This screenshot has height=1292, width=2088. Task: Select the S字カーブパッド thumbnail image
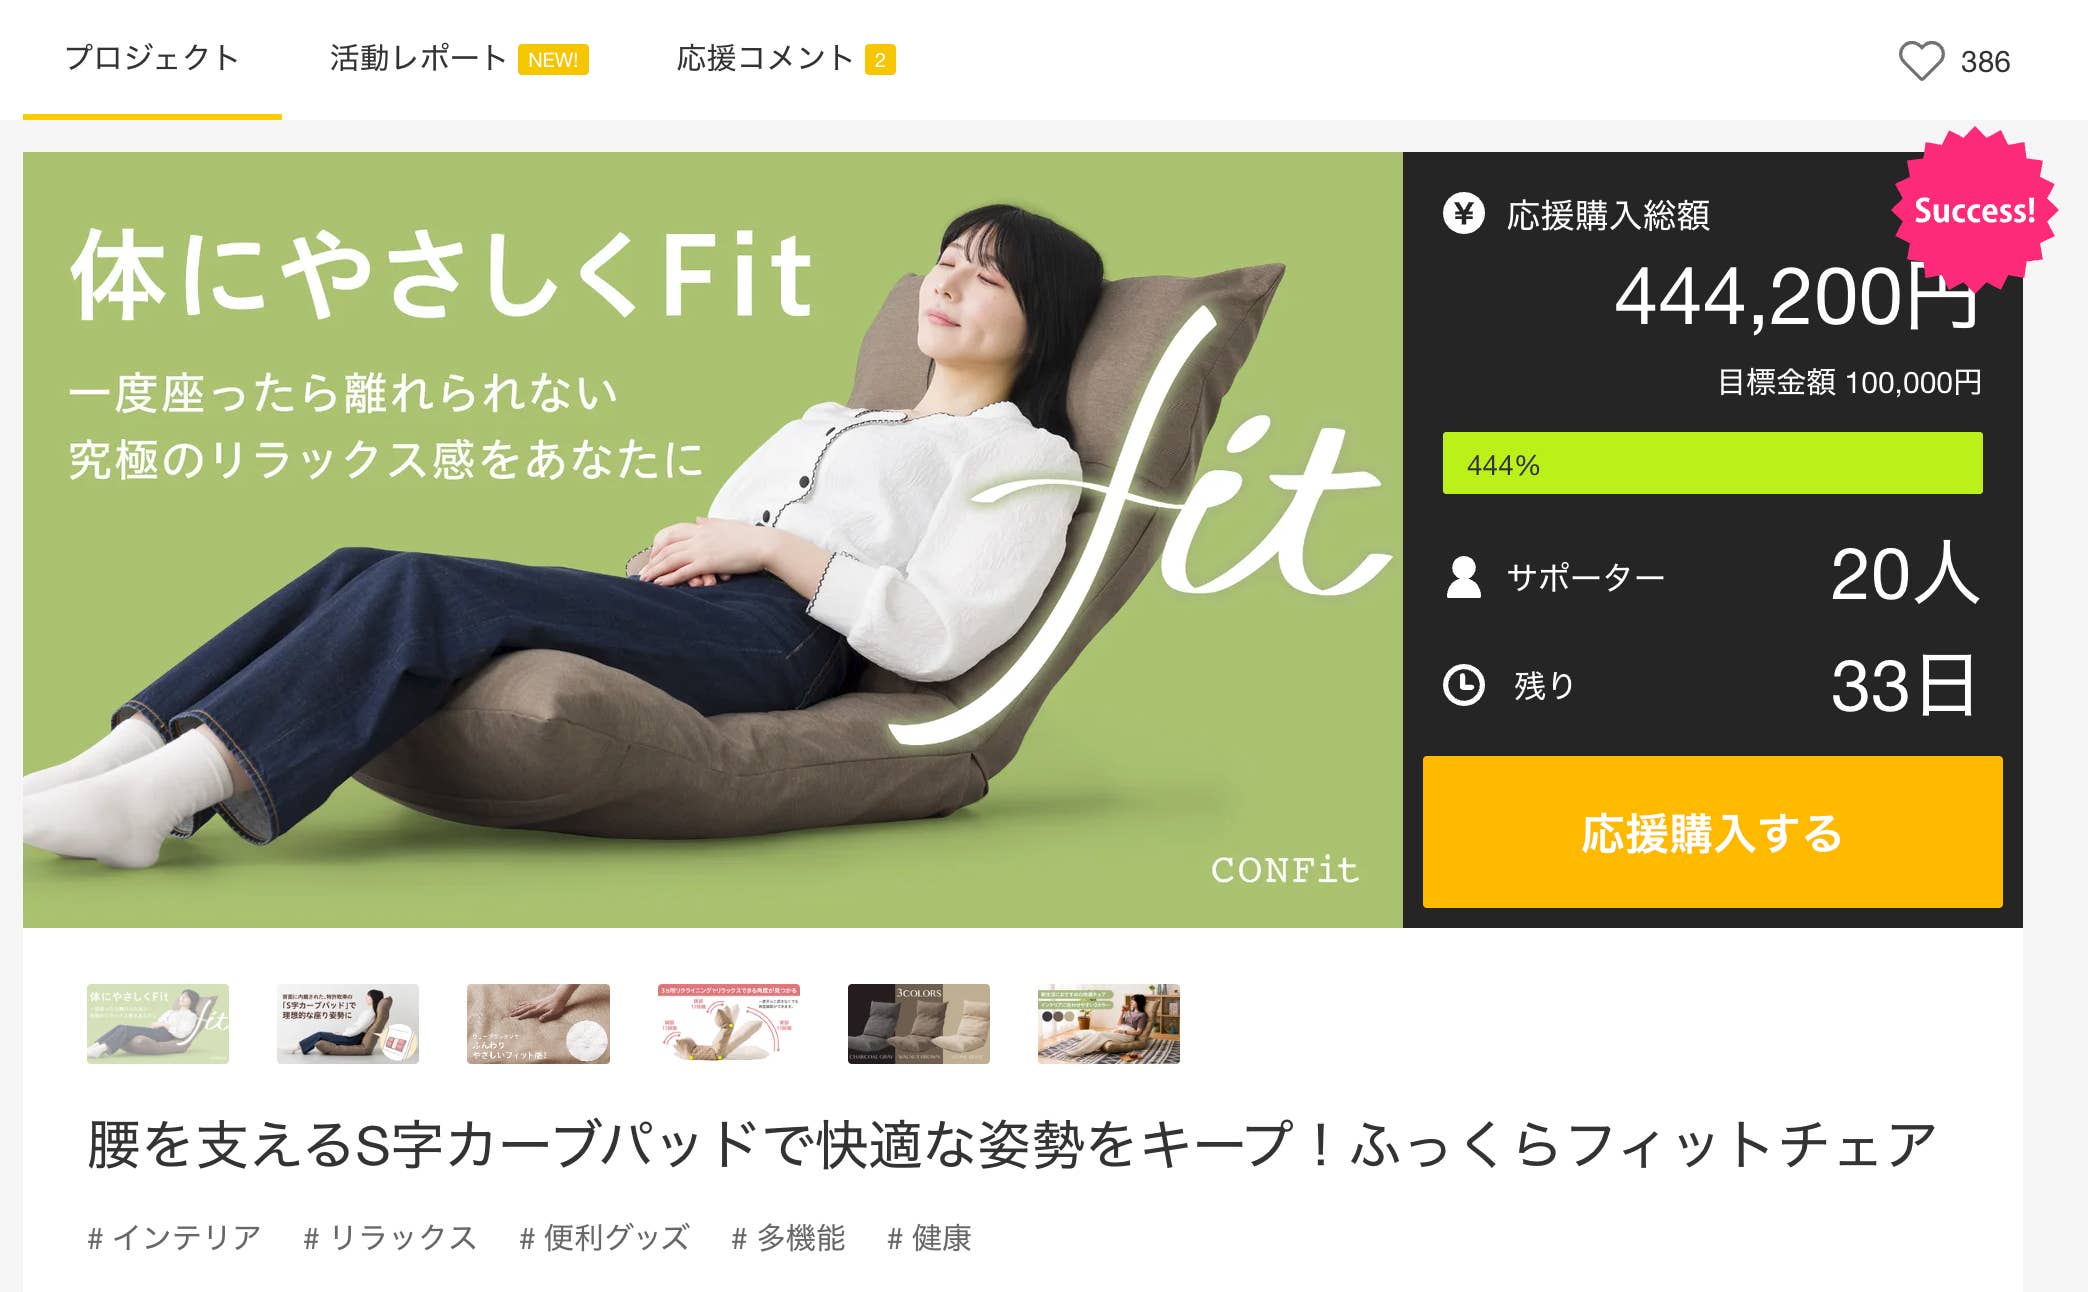[x=348, y=1024]
